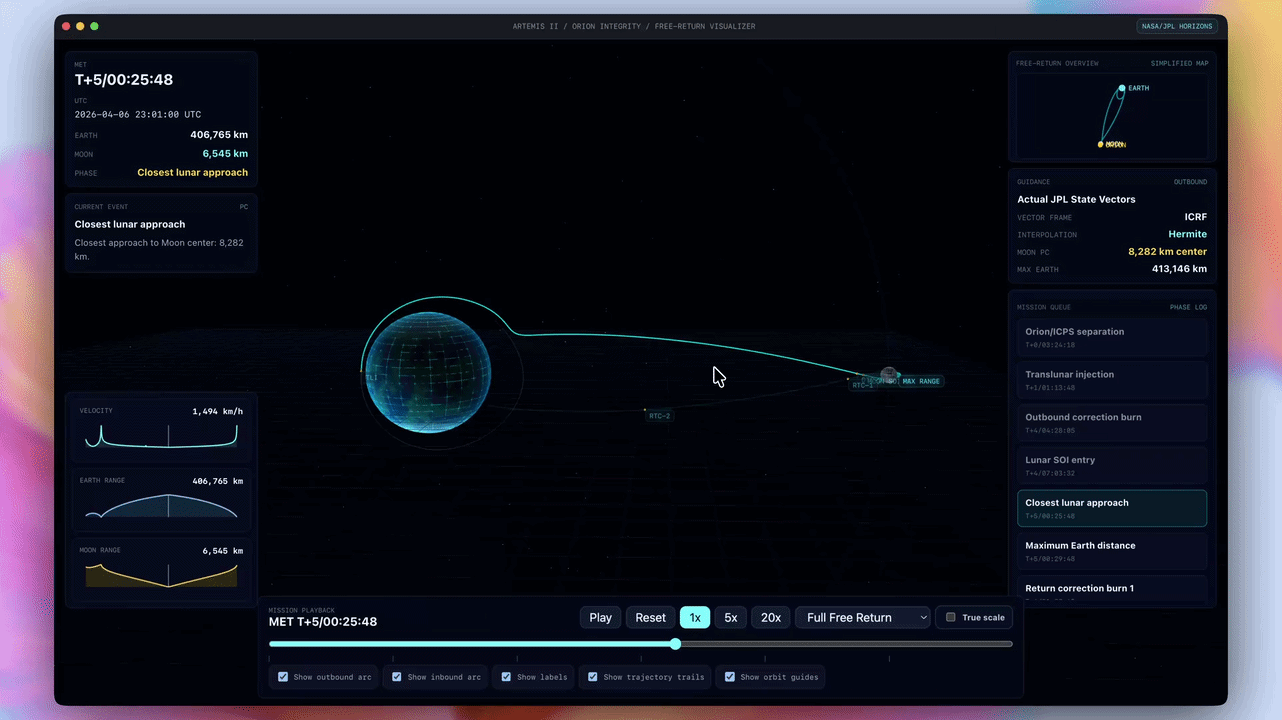Click the mission playback timeline slider handle
This screenshot has width=1282, height=720.
coord(675,644)
